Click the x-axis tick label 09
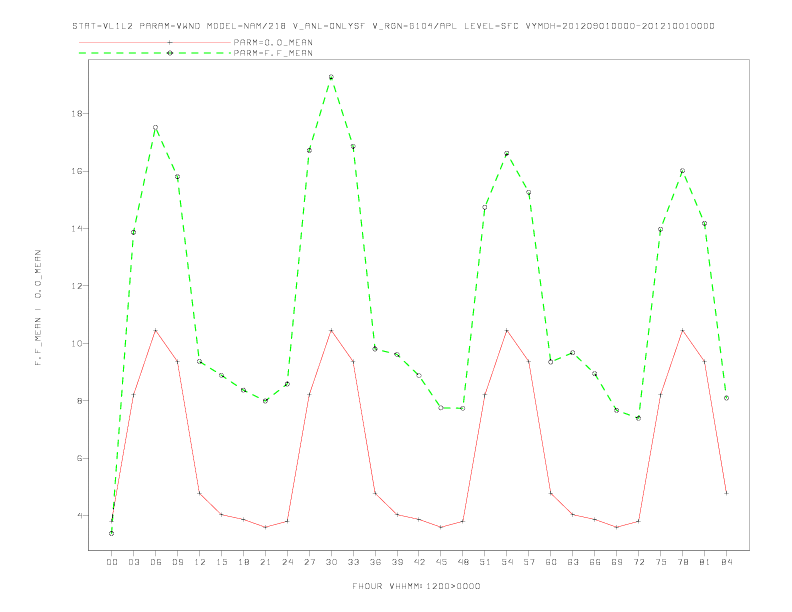Image resolution: width=792 pixels, height=612 pixels. pos(177,562)
